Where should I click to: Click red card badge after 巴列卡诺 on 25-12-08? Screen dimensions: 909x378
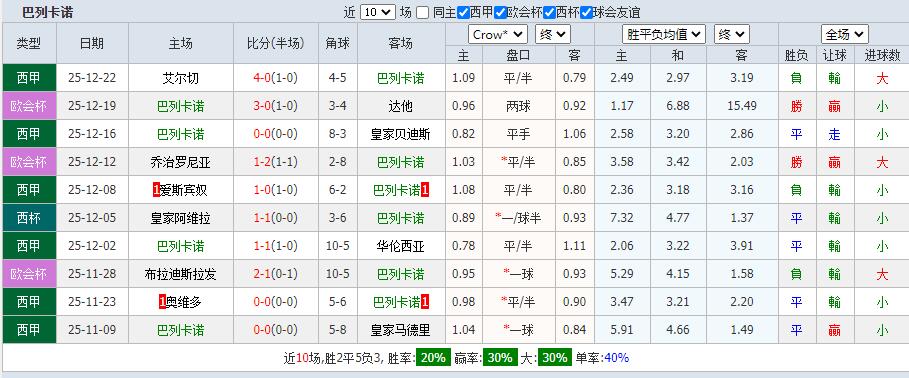(x=425, y=190)
